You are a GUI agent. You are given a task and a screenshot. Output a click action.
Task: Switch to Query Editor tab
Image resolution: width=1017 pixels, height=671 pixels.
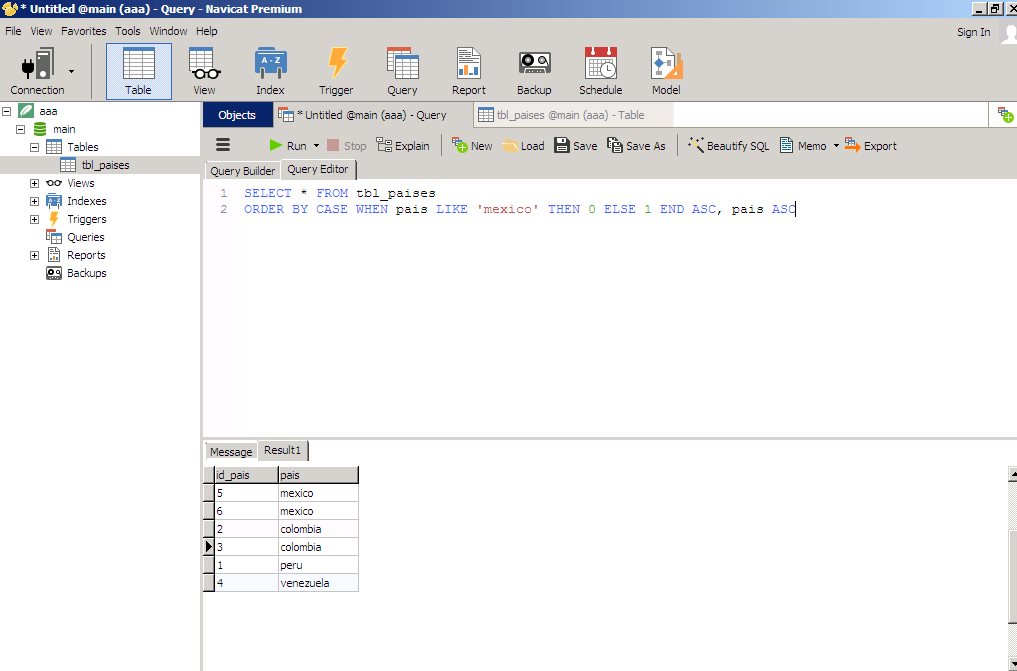(318, 169)
